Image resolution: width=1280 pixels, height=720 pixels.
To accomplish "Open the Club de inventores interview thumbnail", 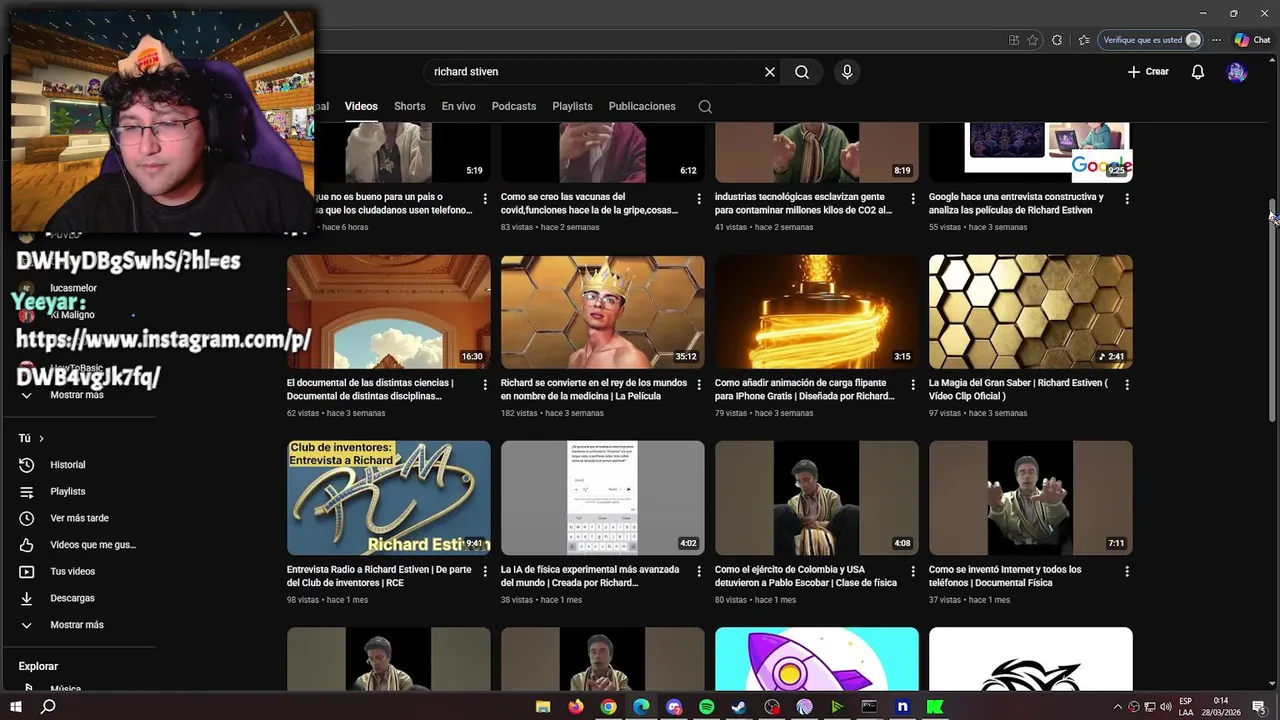I will (x=389, y=498).
